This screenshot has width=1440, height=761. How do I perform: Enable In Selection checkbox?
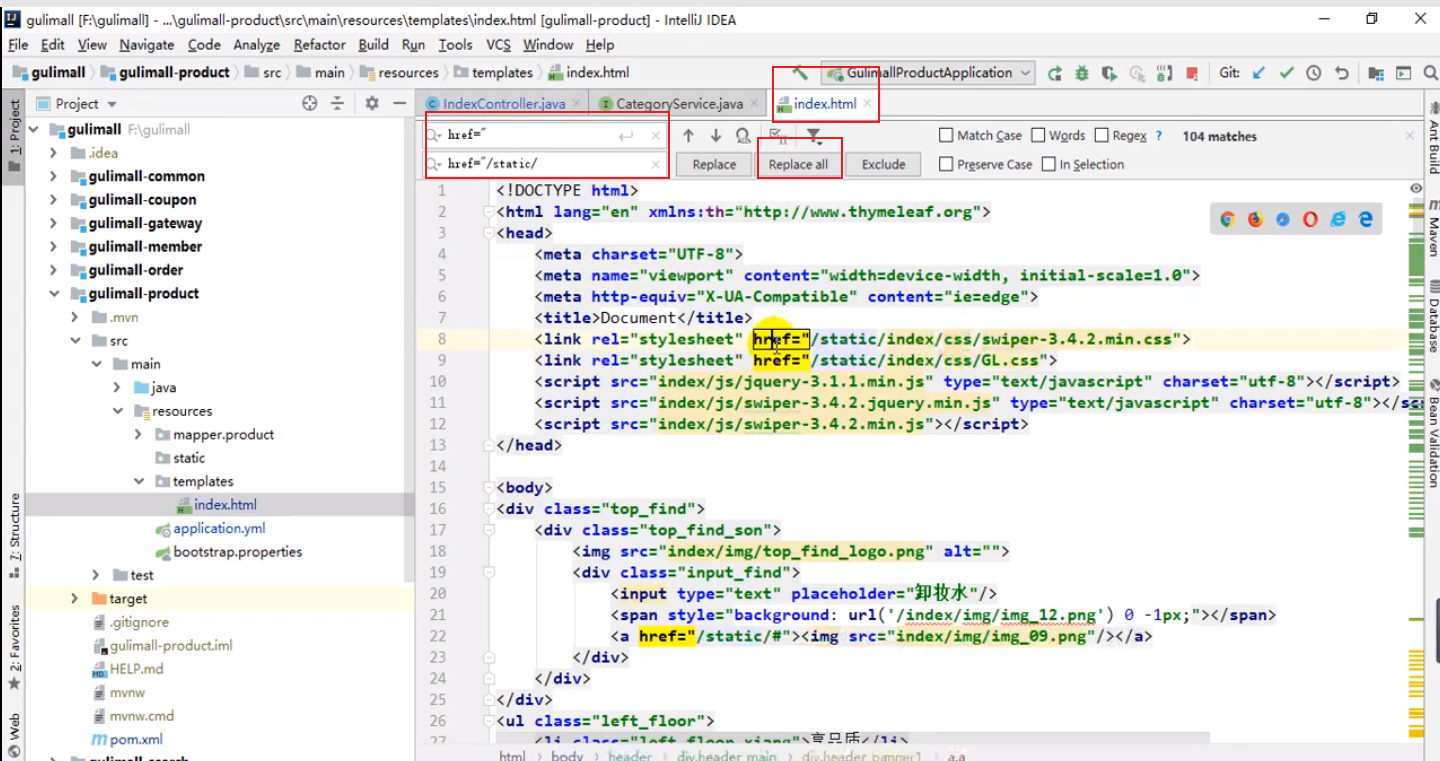[x=1049, y=164]
